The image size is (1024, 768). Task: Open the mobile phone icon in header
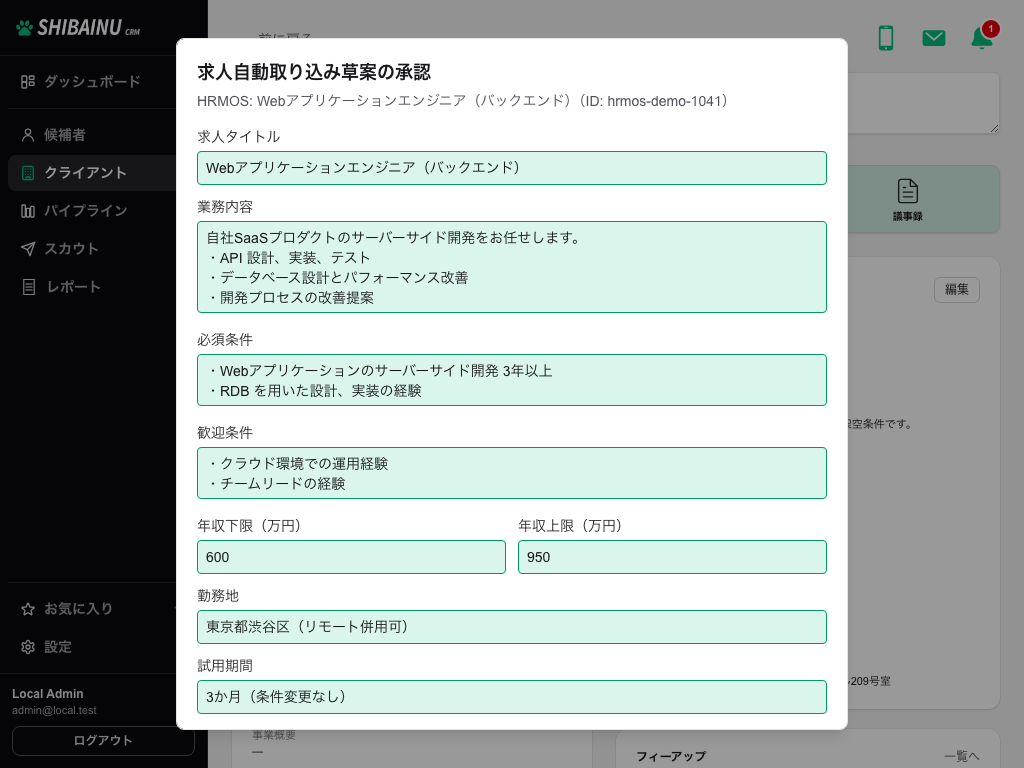[x=886, y=38]
